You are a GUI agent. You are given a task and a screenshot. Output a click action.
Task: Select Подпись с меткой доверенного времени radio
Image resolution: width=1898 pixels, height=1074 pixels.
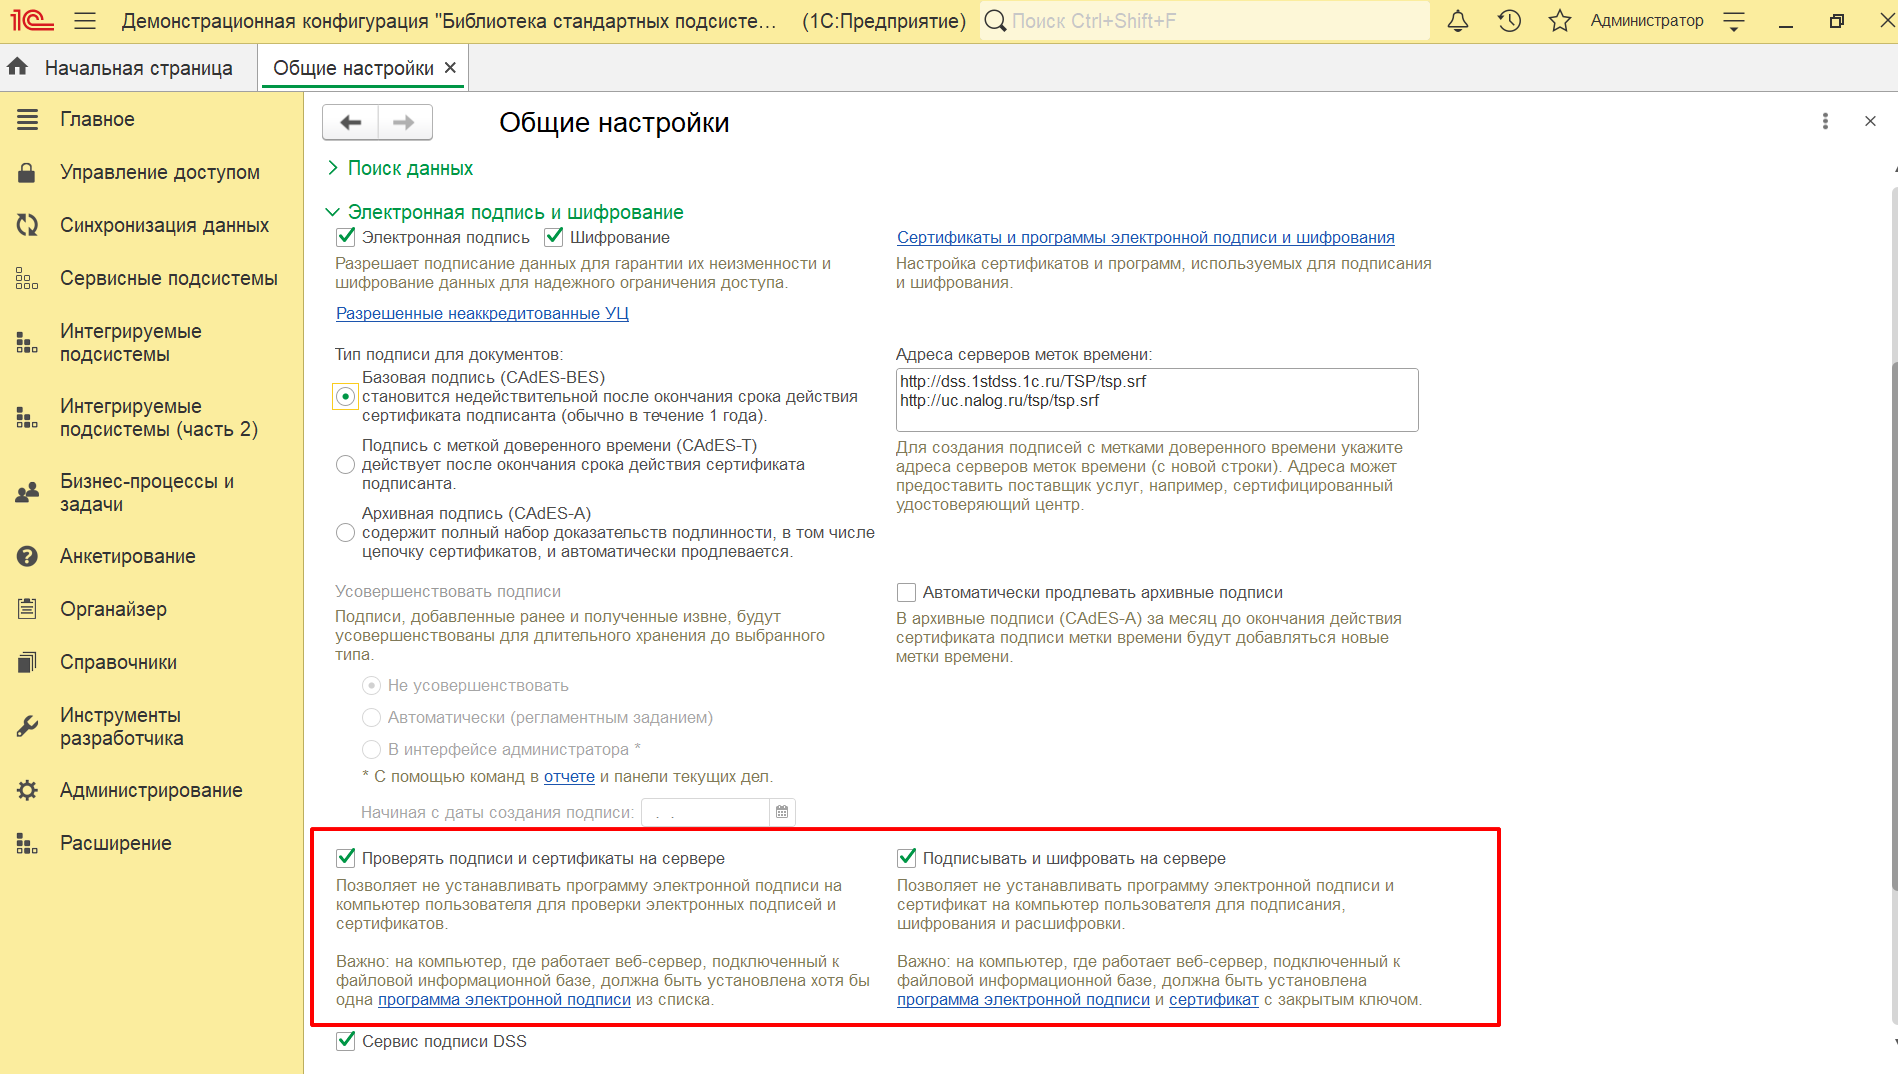345,464
